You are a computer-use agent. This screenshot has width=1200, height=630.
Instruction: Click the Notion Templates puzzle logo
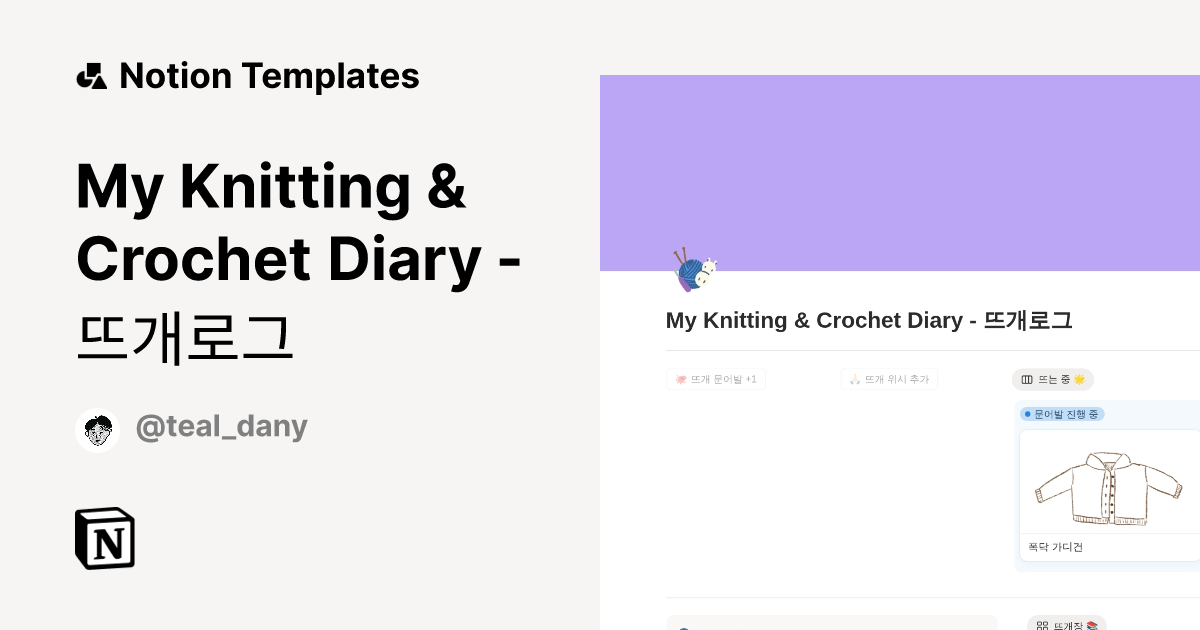point(91,75)
